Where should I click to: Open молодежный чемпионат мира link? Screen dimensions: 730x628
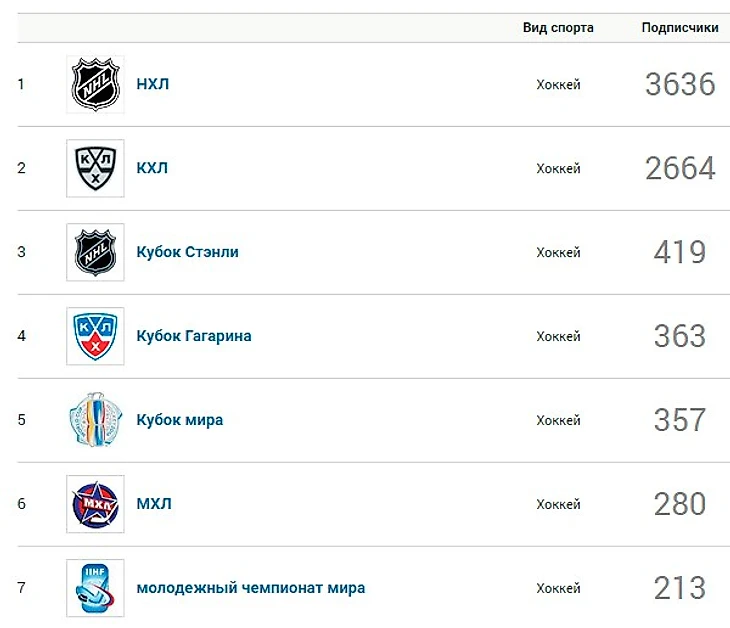(x=251, y=588)
